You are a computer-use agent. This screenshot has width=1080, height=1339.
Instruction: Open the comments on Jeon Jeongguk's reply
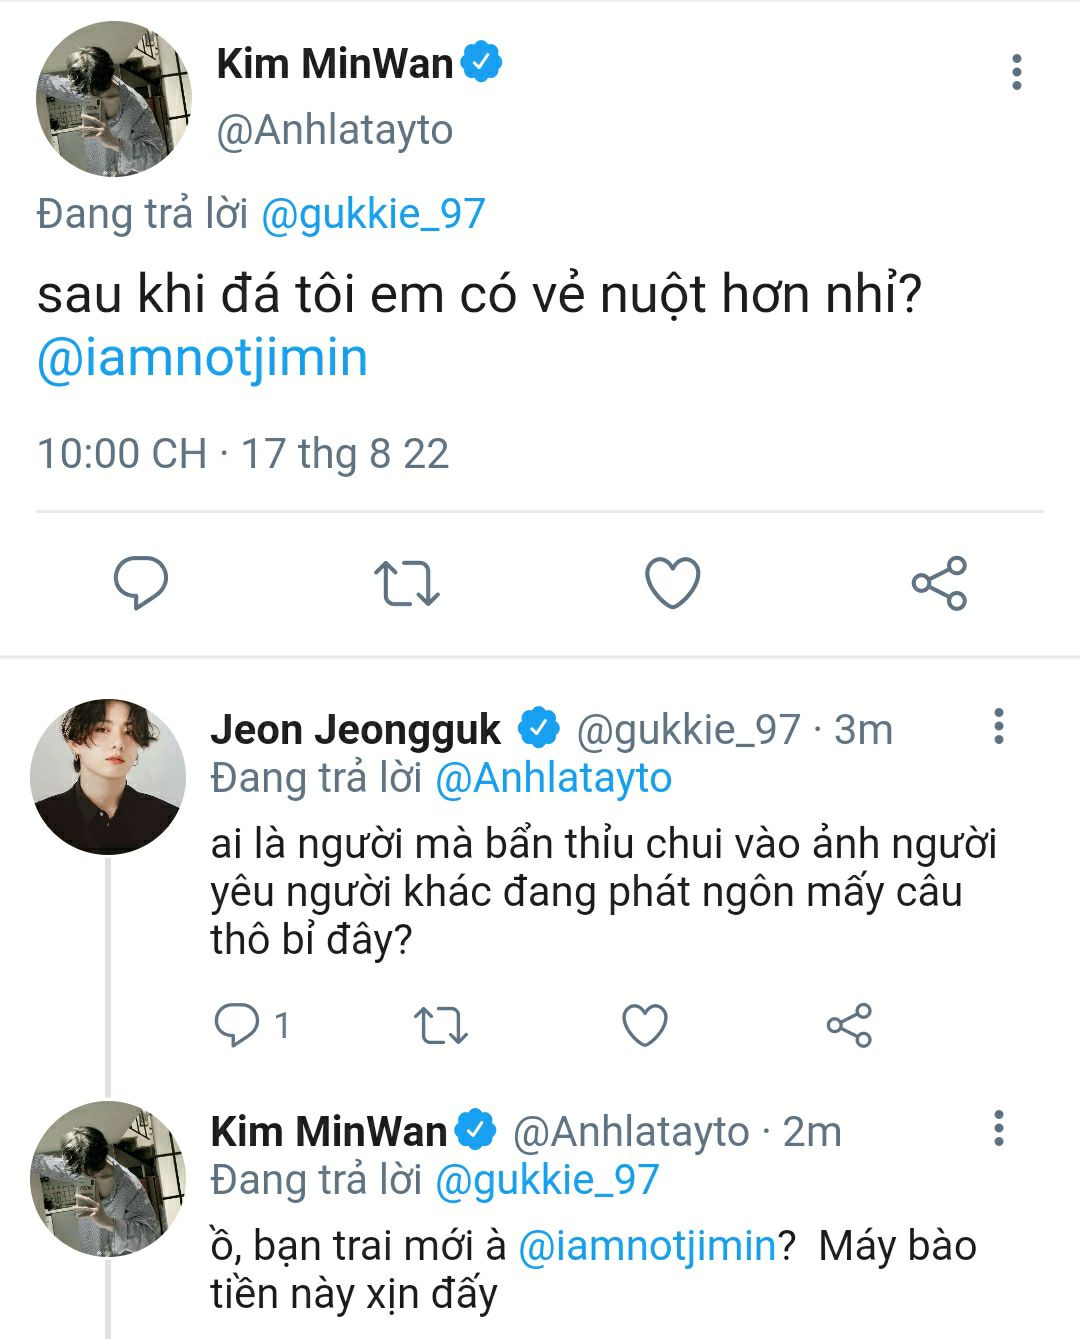[238, 1025]
